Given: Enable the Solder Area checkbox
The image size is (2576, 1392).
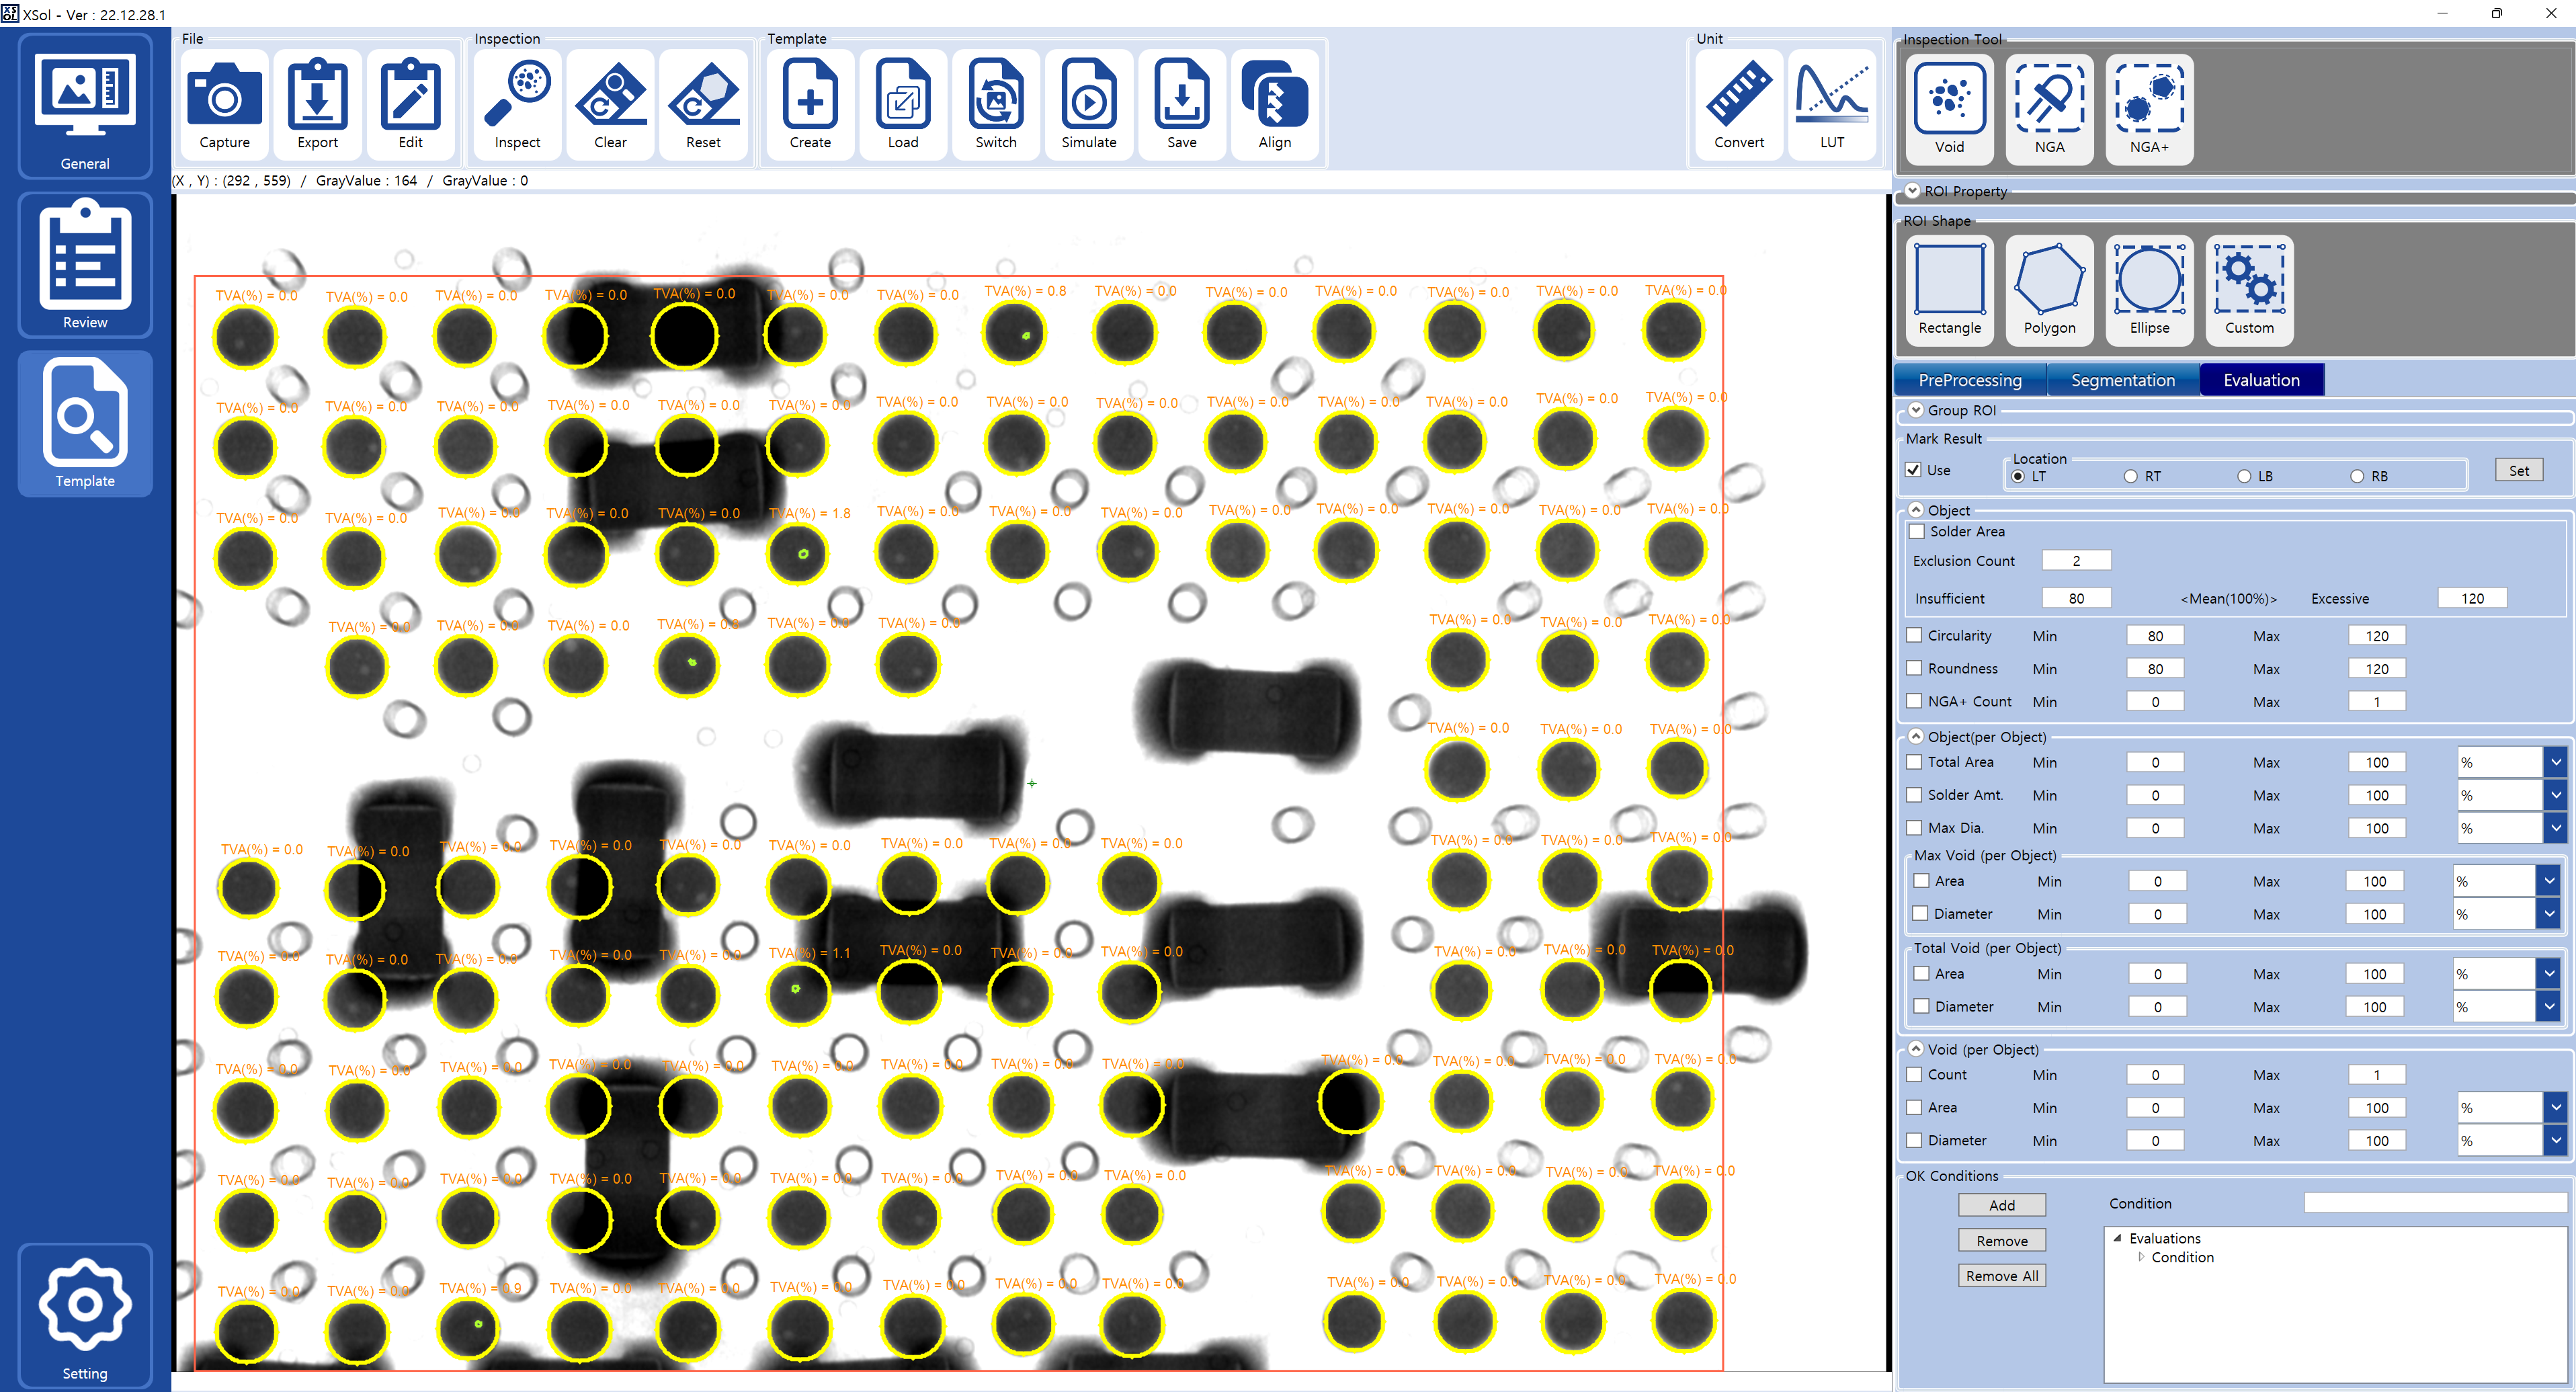Looking at the screenshot, I should [x=1917, y=532].
